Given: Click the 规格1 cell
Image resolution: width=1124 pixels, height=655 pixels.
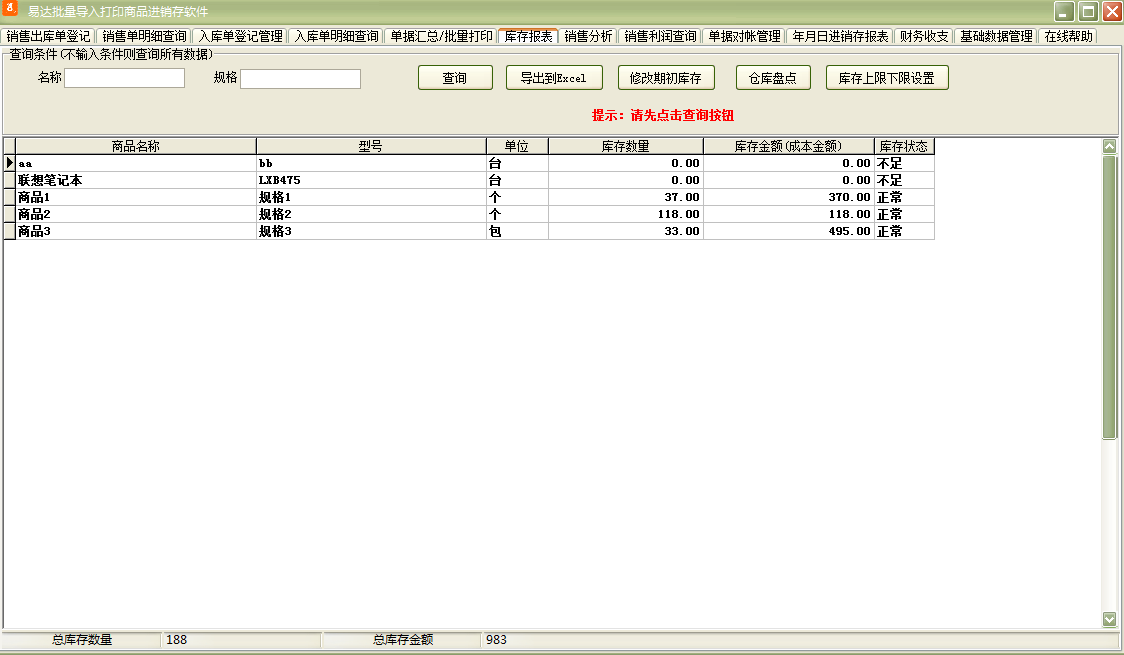Looking at the screenshot, I should (x=371, y=197).
